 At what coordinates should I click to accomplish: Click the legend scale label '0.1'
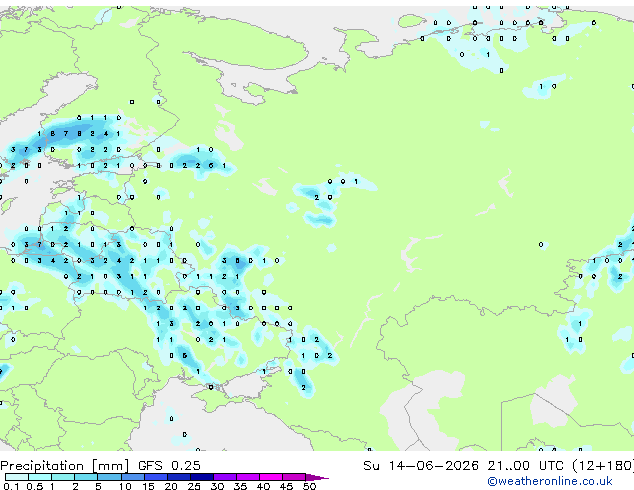(x=11, y=486)
